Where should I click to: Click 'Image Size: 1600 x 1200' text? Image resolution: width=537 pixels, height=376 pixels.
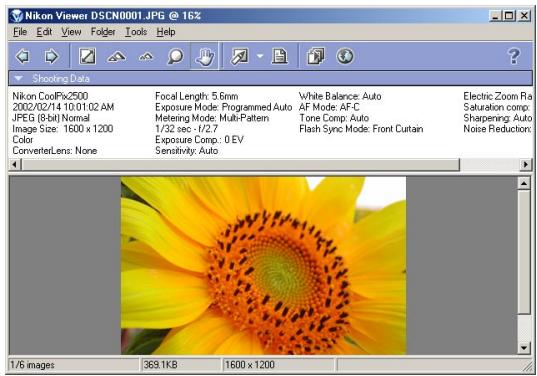click(63, 129)
